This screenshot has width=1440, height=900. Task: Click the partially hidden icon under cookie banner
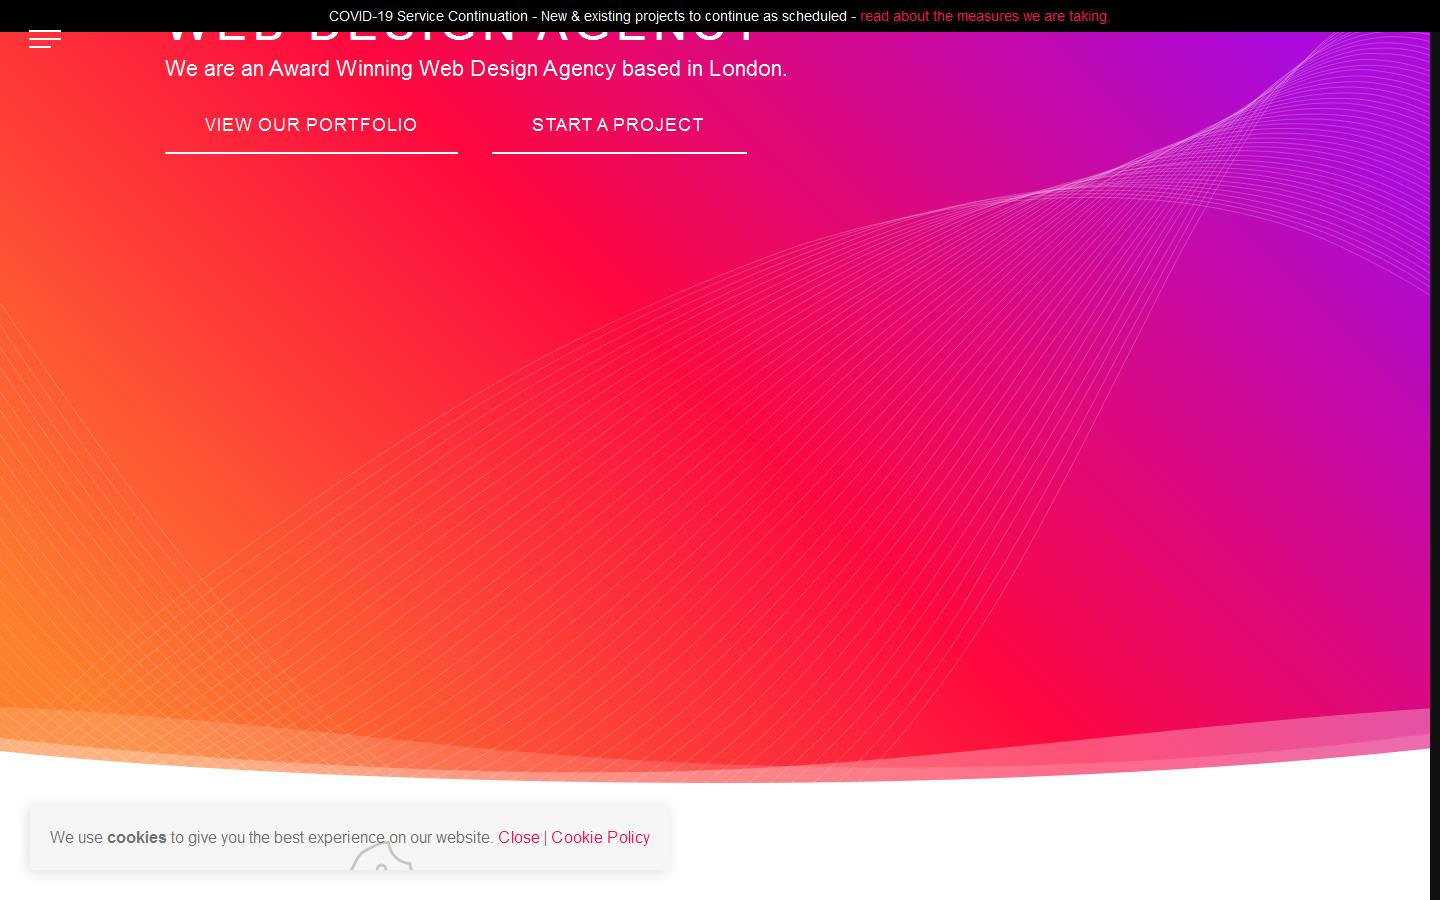pyautogui.click(x=381, y=860)
